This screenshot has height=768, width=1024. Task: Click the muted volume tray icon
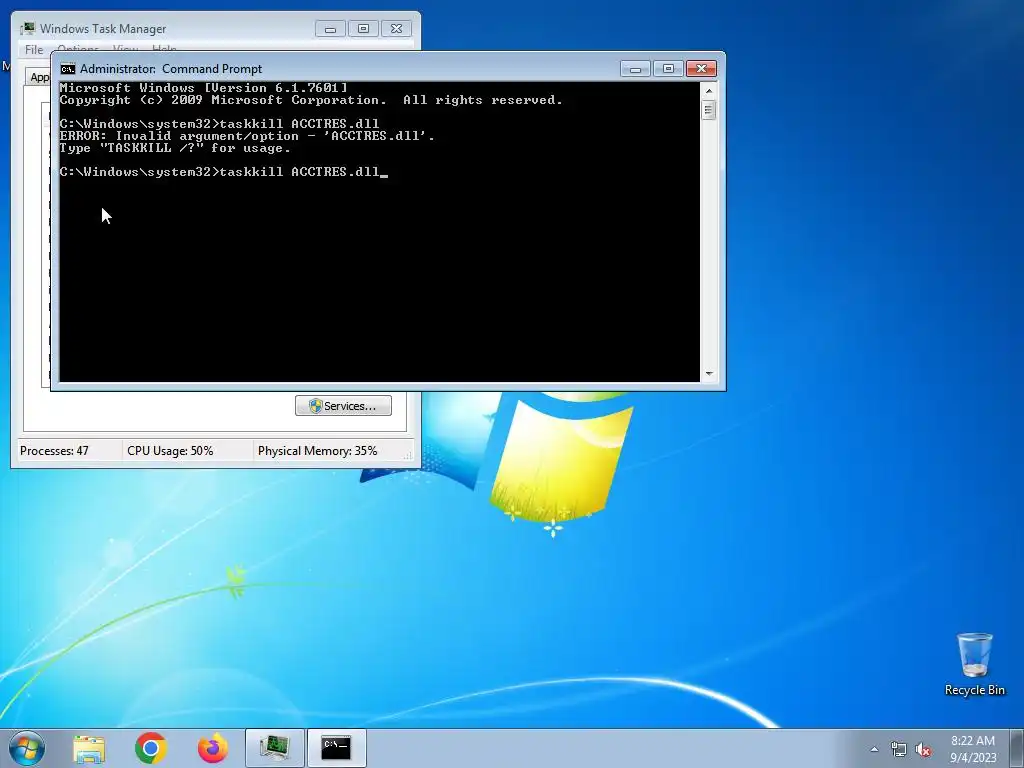point(923,750)
